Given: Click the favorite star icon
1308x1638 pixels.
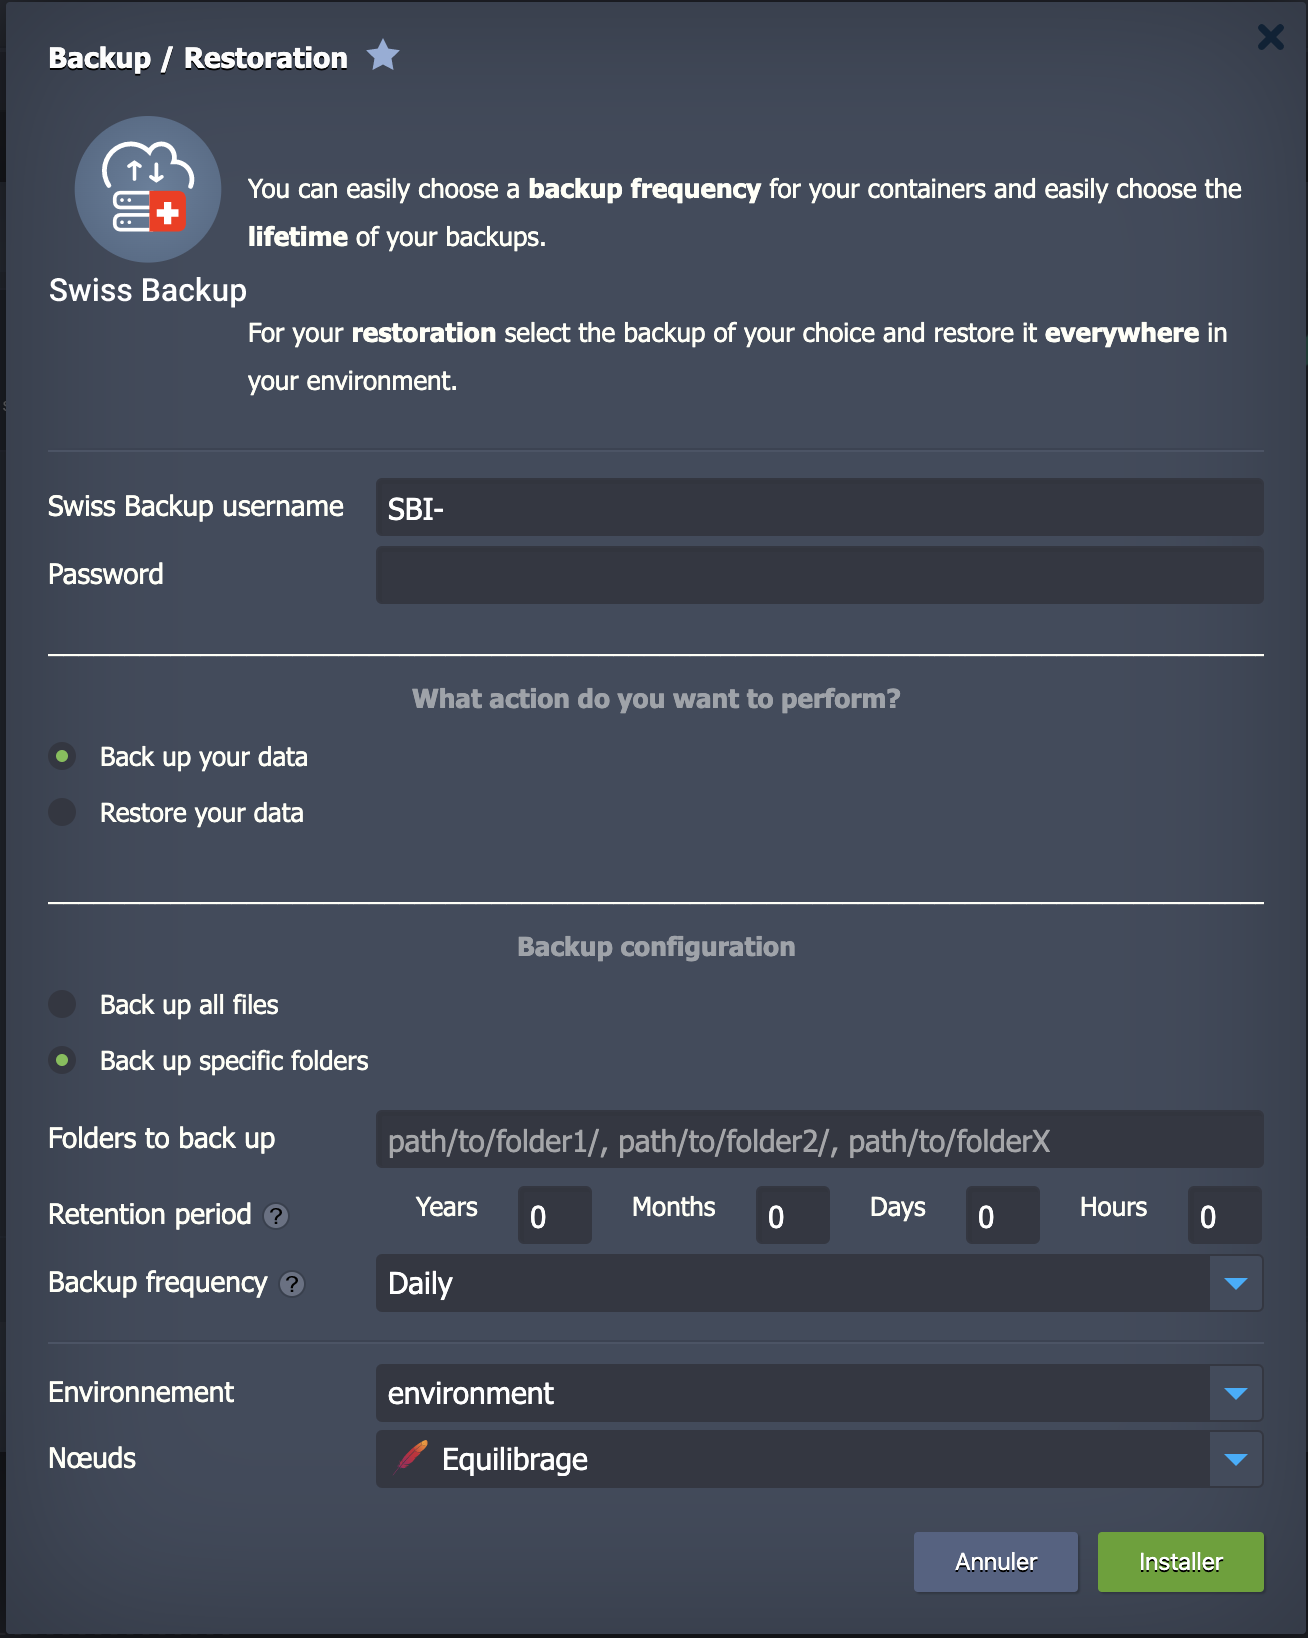Looking at the screenshot, I should pyautogui.click(x=383, y=56).
